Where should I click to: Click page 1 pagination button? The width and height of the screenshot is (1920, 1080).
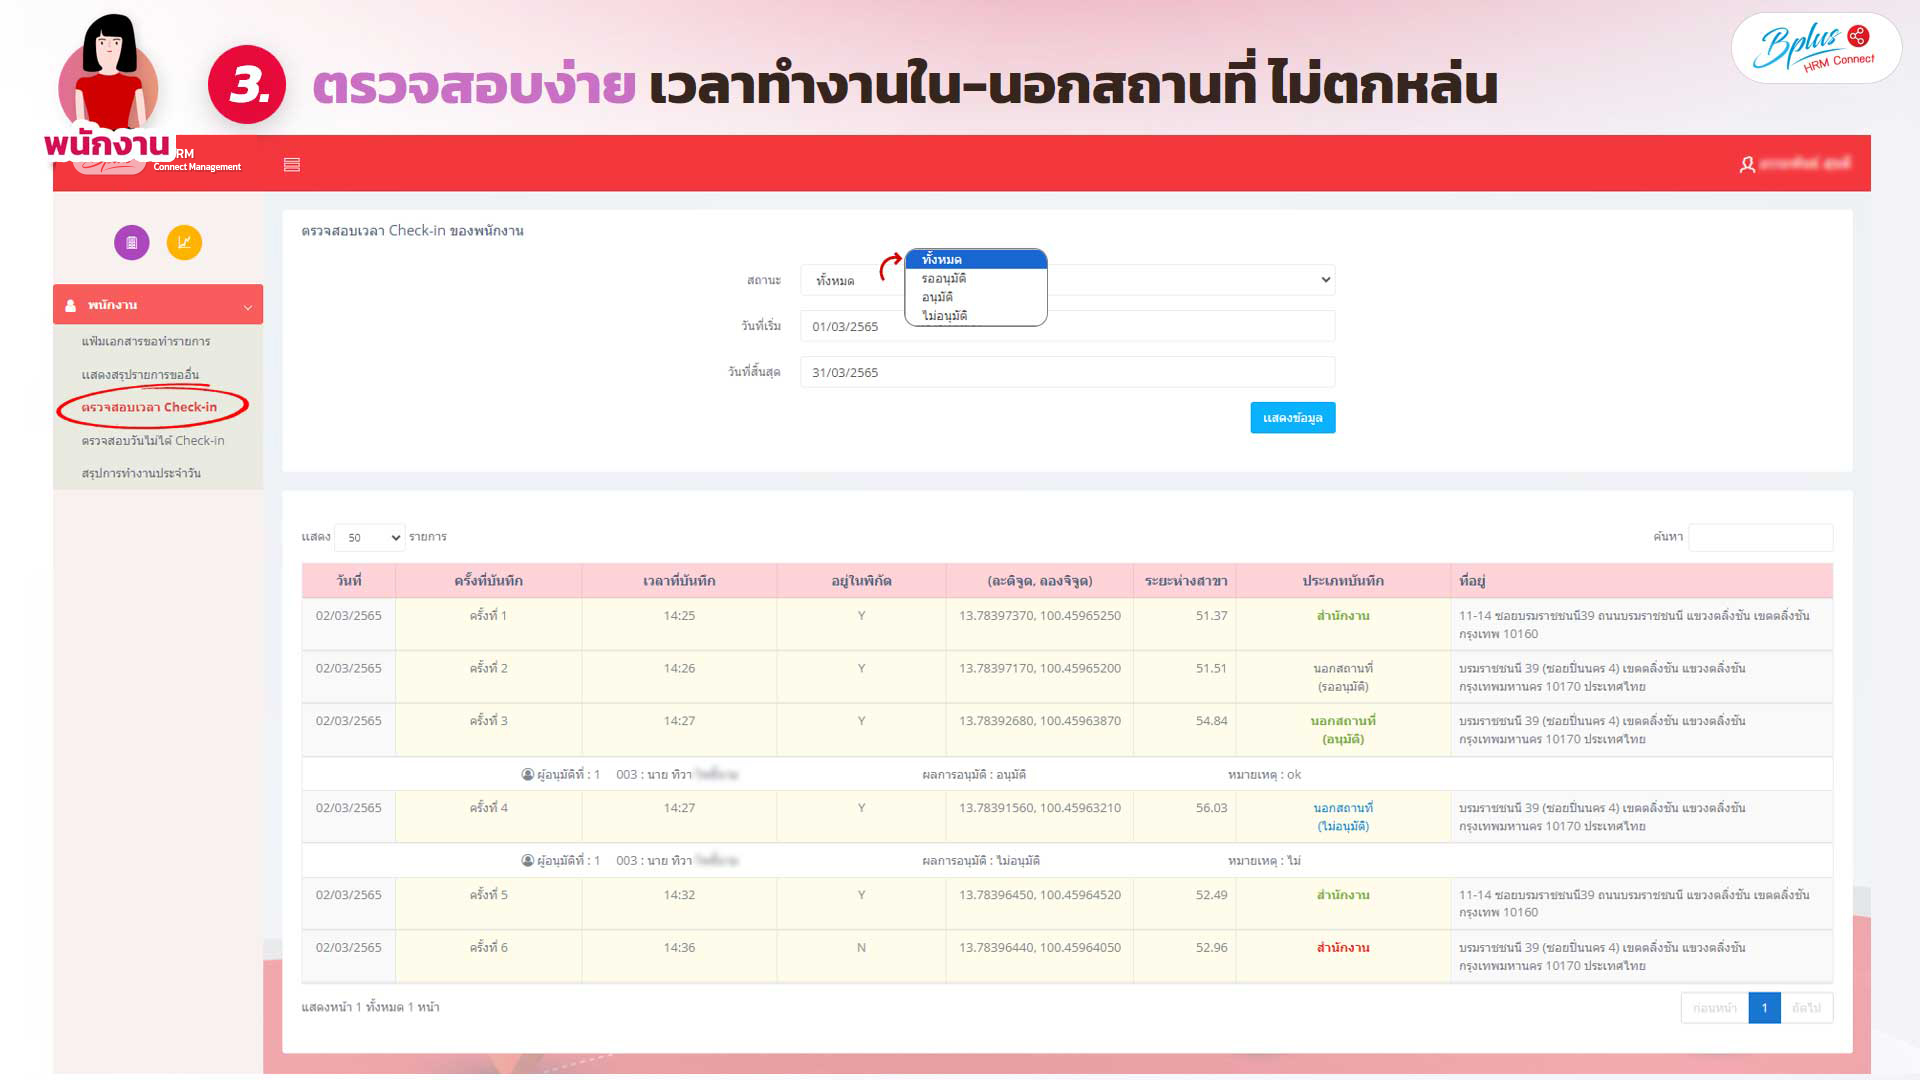click(1764, 1008)
